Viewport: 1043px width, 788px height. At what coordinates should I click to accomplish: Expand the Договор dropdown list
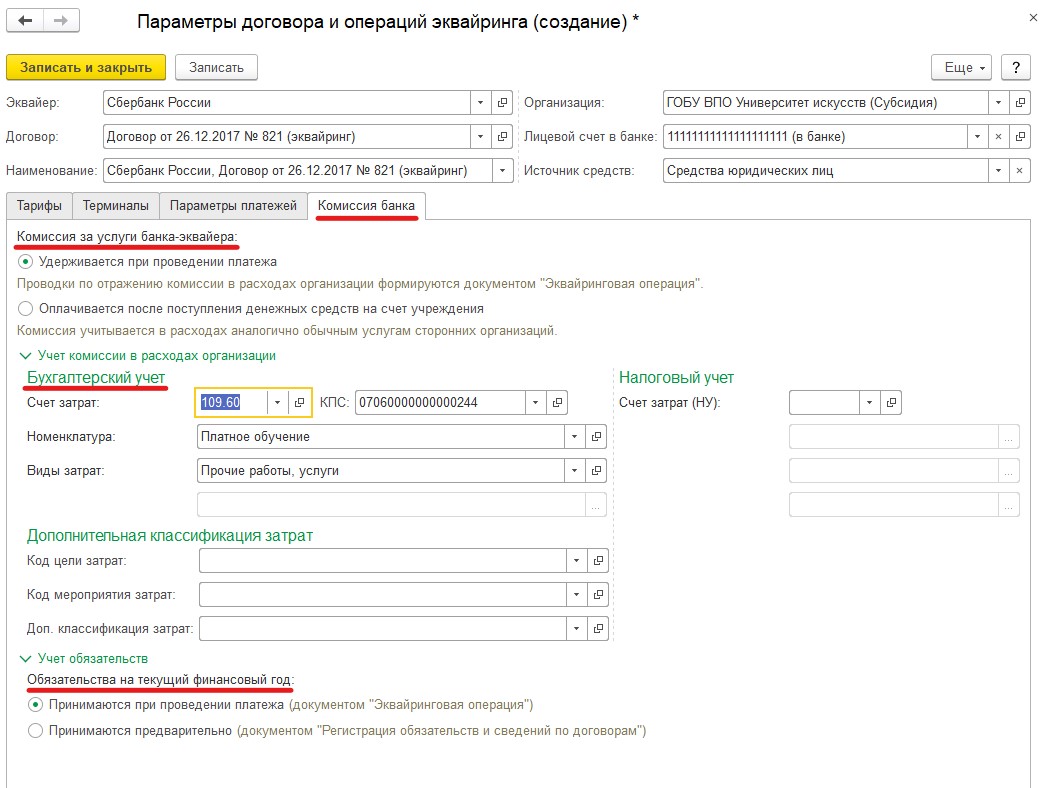coord(480,136)
